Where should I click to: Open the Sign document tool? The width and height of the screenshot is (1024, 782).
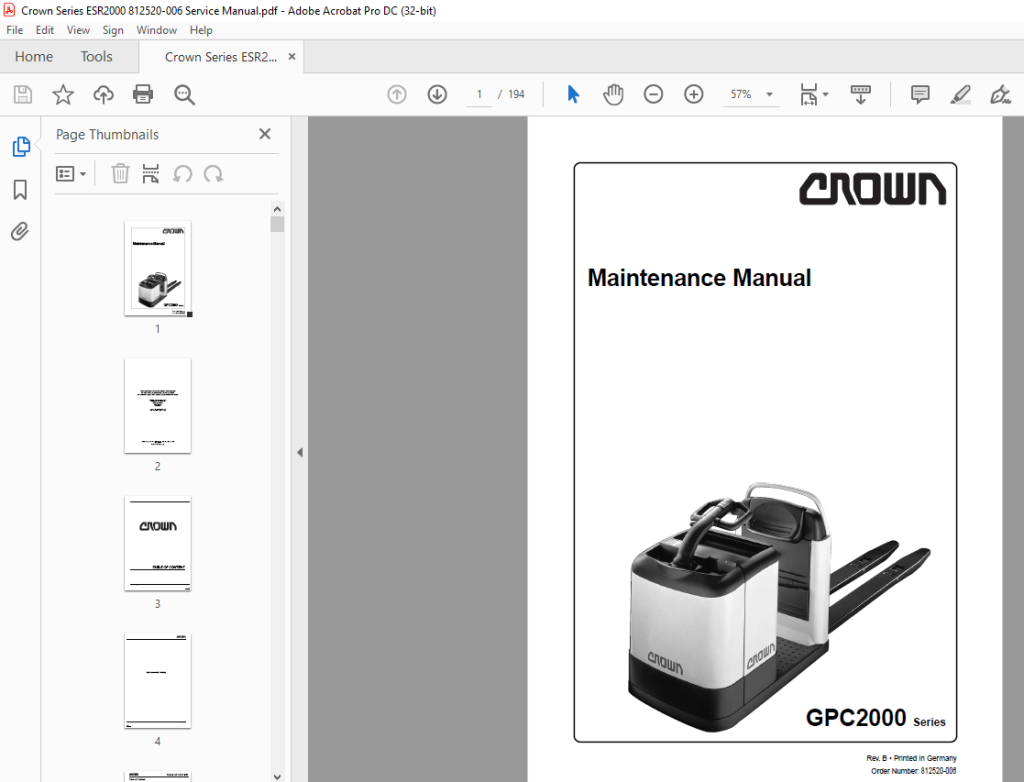[x=1000, y=95]
